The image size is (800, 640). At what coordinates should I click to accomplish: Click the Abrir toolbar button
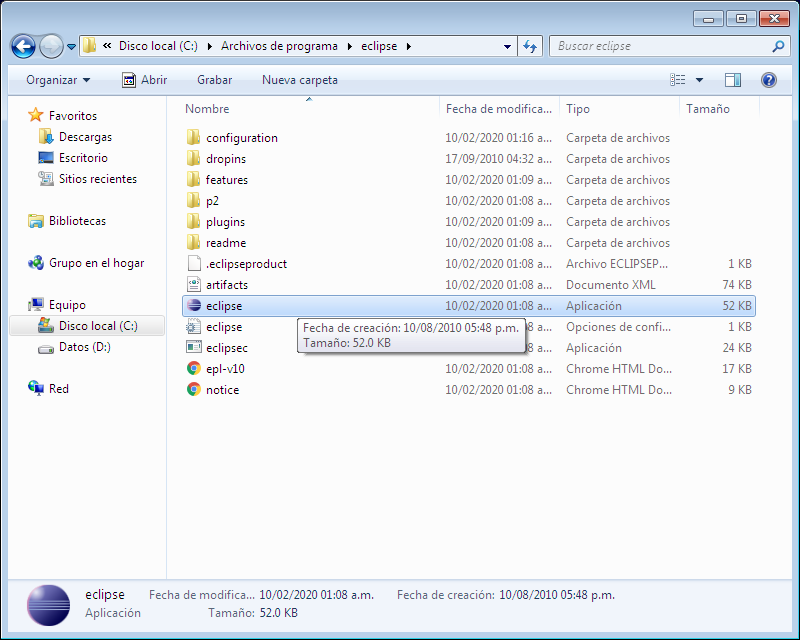coord(145,80)
